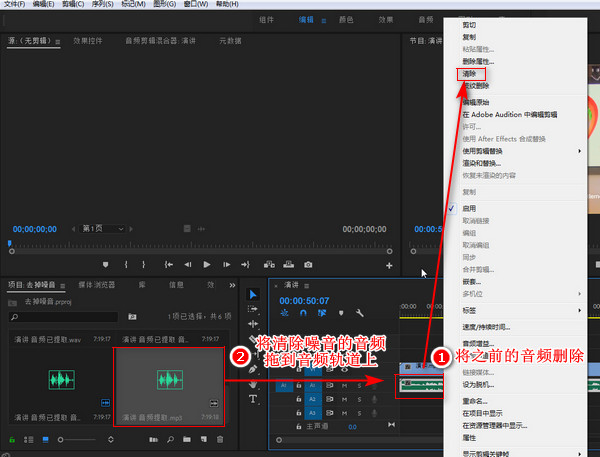Toggle Linked Selection in timeline
Image resolution: width=600 pixels, height=457 pixels.
click(322, 313)
